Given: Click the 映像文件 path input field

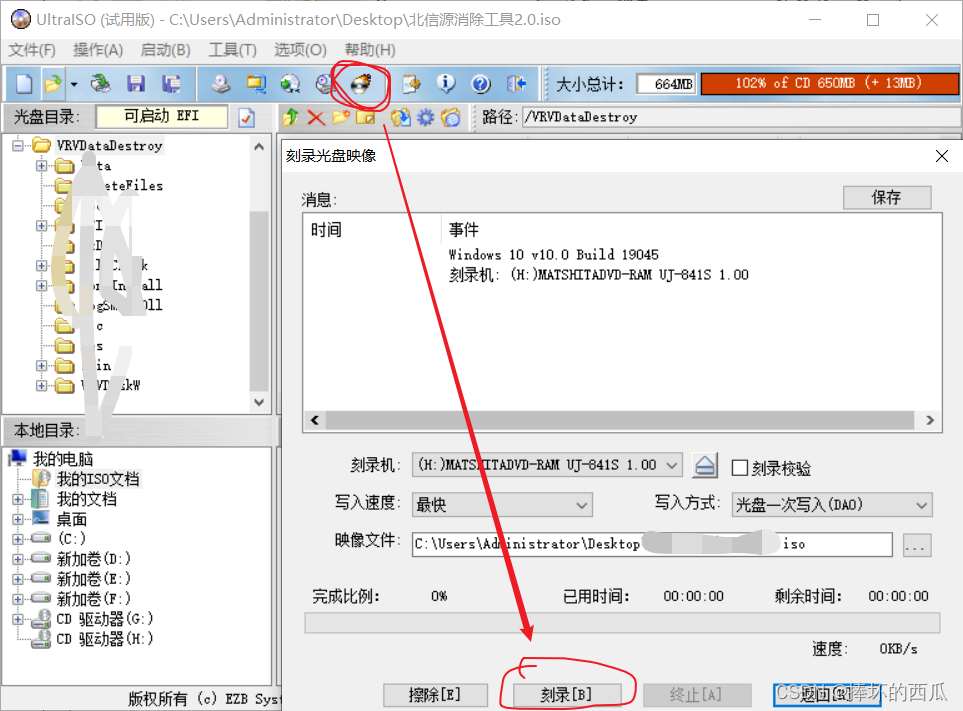Looking at the screenshot, I should (x=652, y=545).
